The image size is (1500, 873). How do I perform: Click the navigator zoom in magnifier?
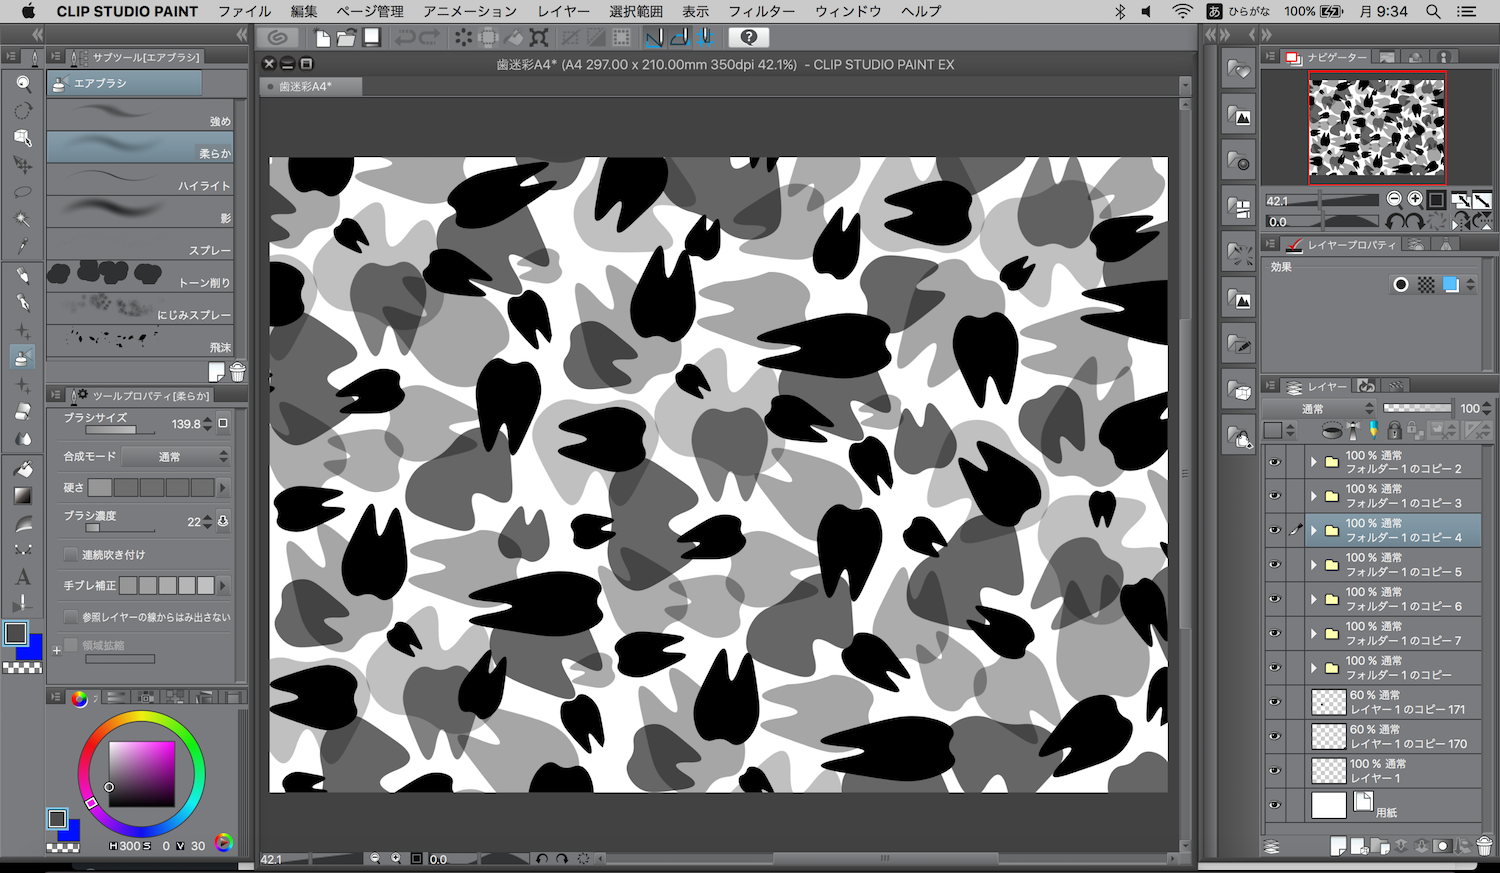pos(1415,199)
